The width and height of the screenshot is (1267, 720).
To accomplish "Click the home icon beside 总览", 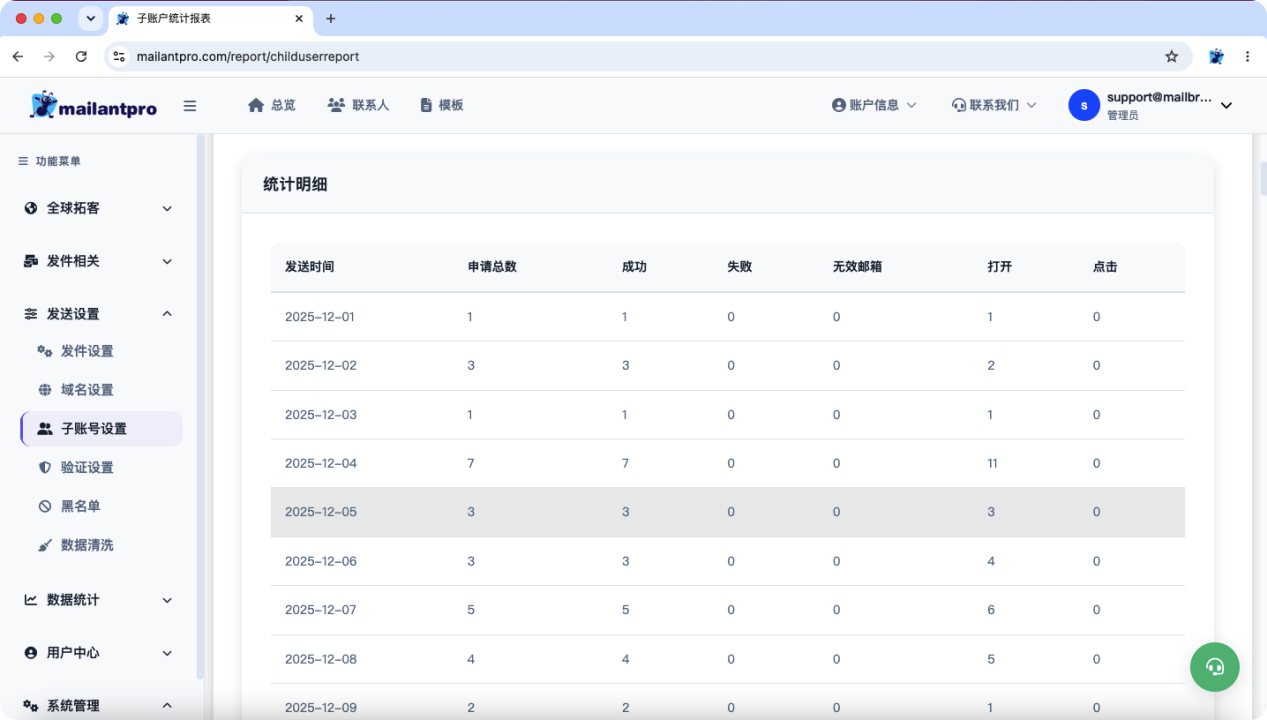I will tap(256, 105).
